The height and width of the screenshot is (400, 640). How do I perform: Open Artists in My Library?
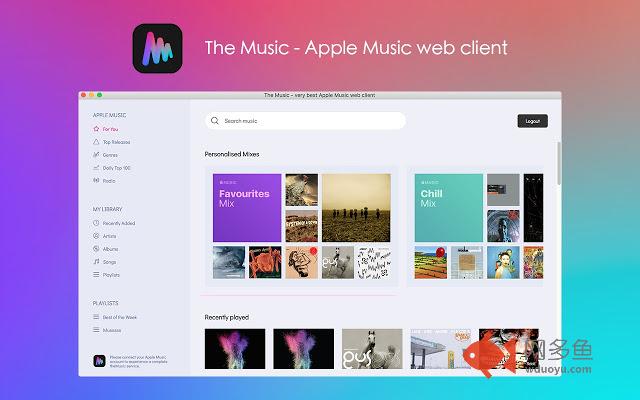[x=104, y=236]
